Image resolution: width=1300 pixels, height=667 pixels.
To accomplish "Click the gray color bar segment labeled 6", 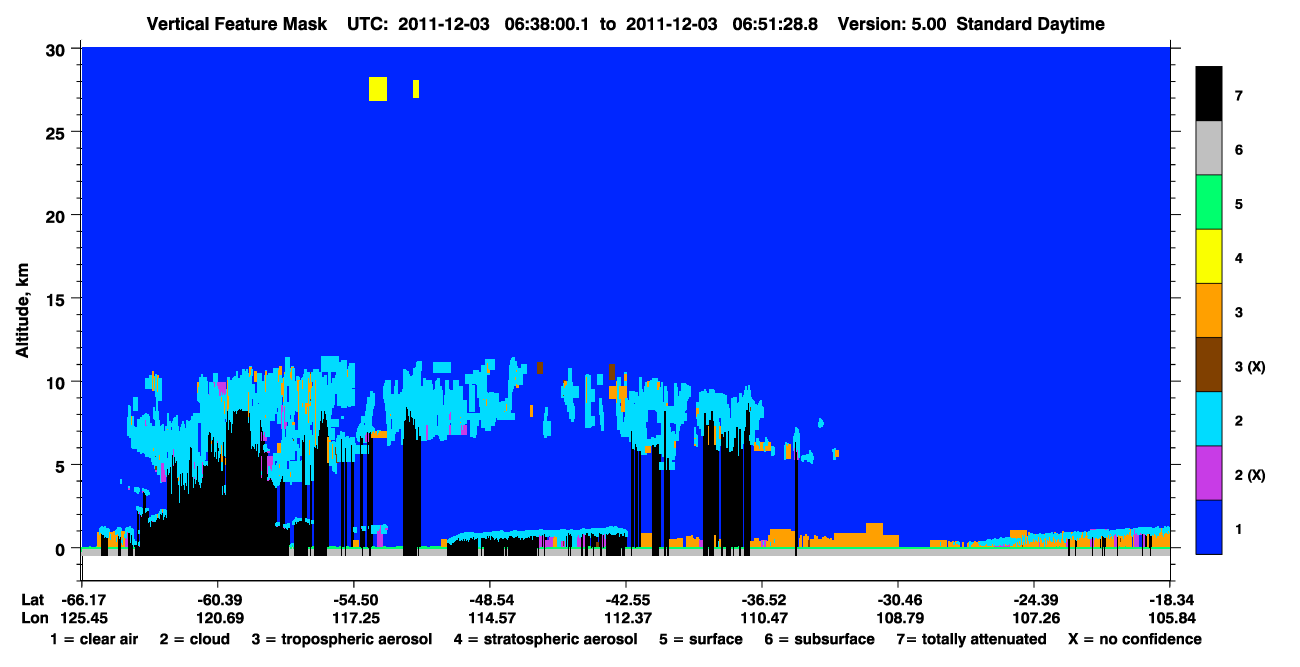I will click(x=1209, y=149).
